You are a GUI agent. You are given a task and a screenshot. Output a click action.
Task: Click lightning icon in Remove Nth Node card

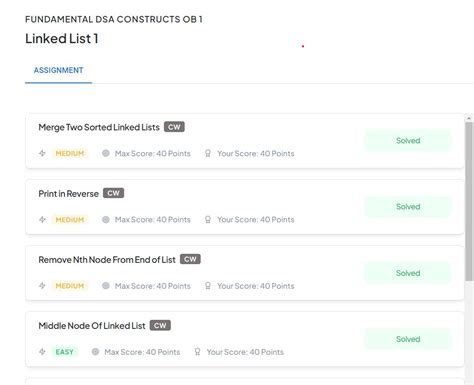42,286
